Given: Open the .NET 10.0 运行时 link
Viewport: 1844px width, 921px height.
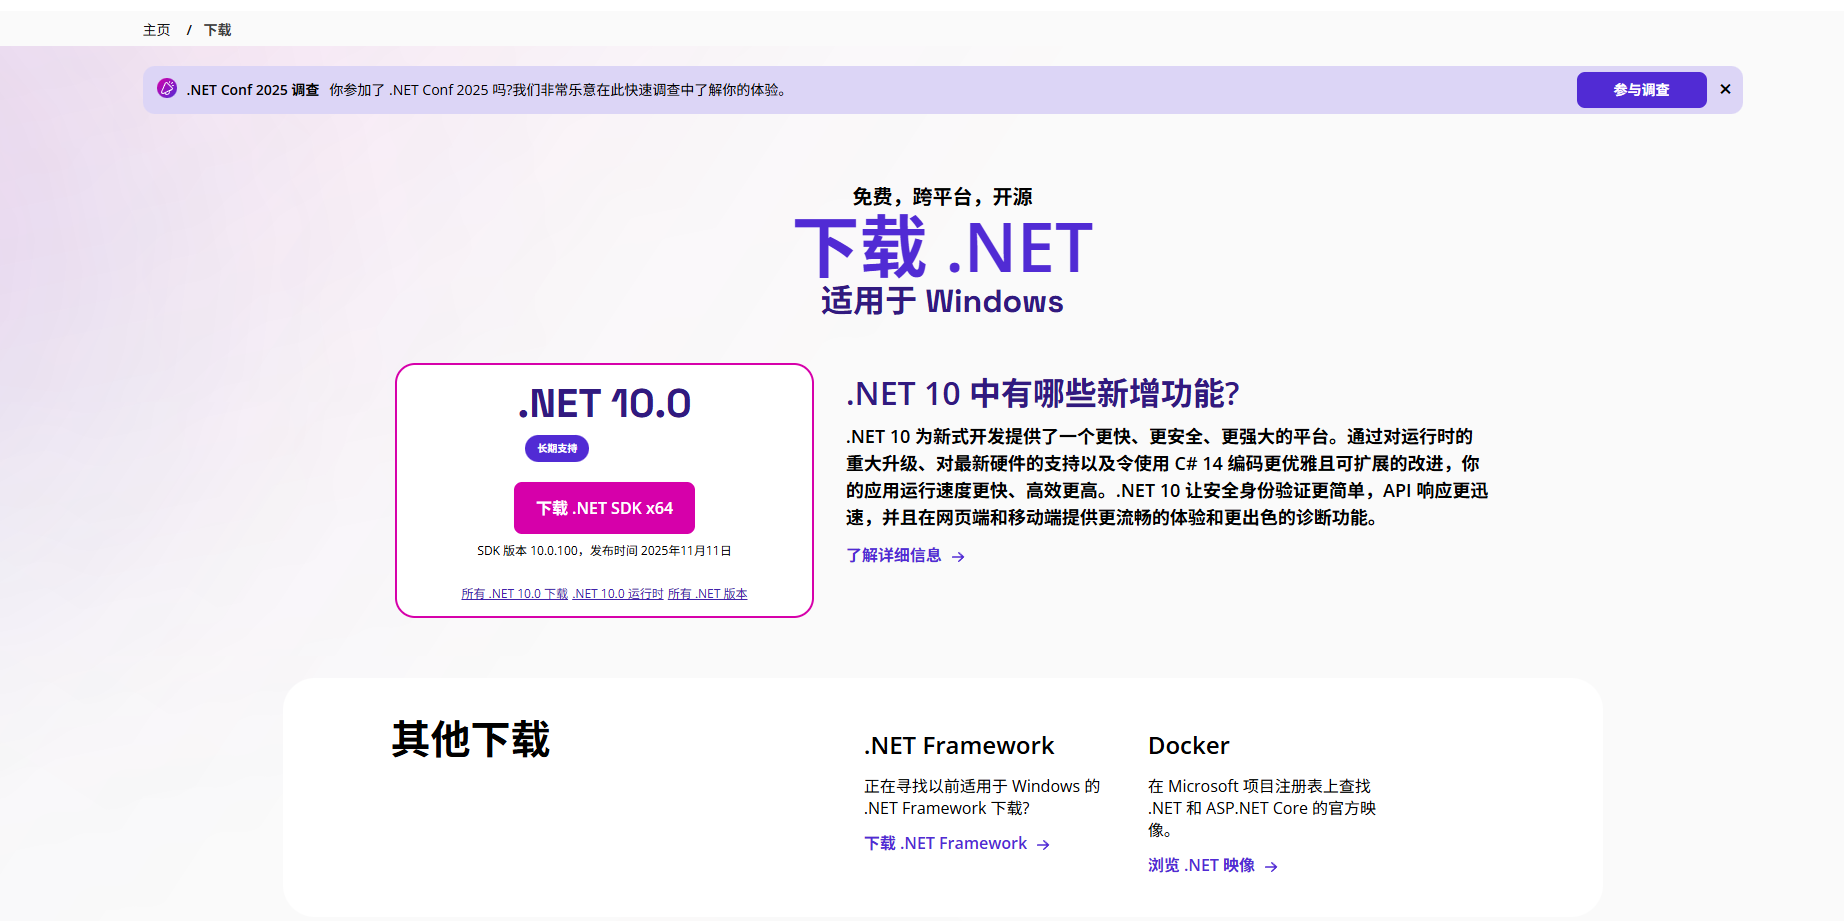Looking at the screenshot, I should (618, 594).
